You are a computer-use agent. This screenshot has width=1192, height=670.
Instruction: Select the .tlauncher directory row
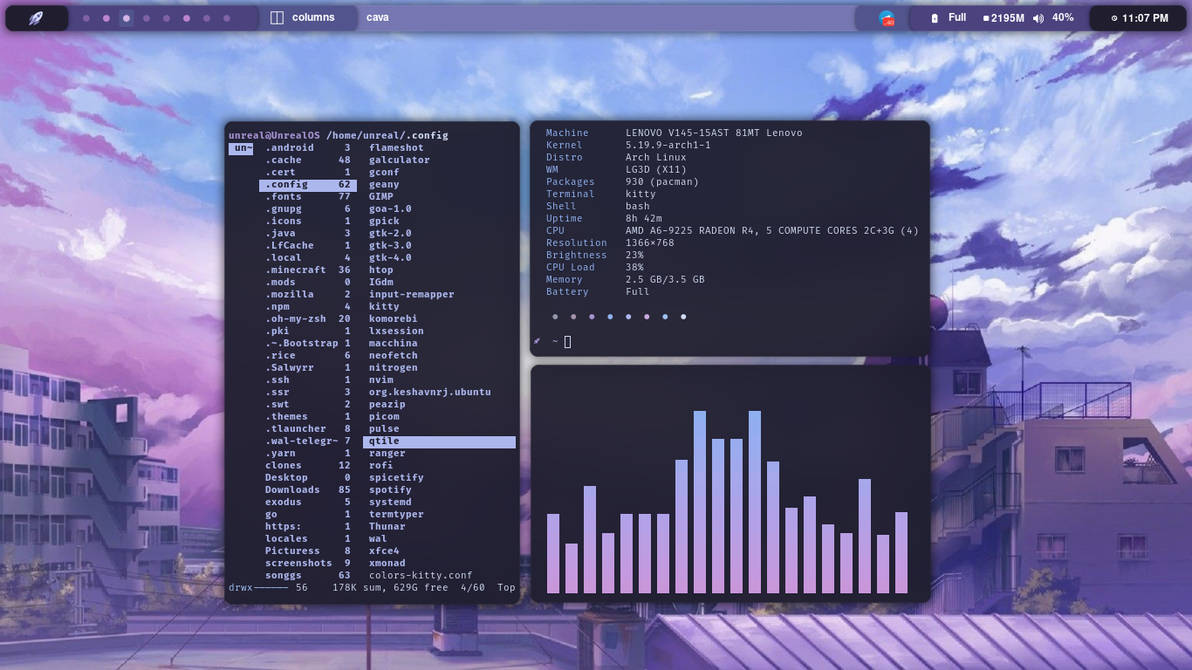point(308,428)
